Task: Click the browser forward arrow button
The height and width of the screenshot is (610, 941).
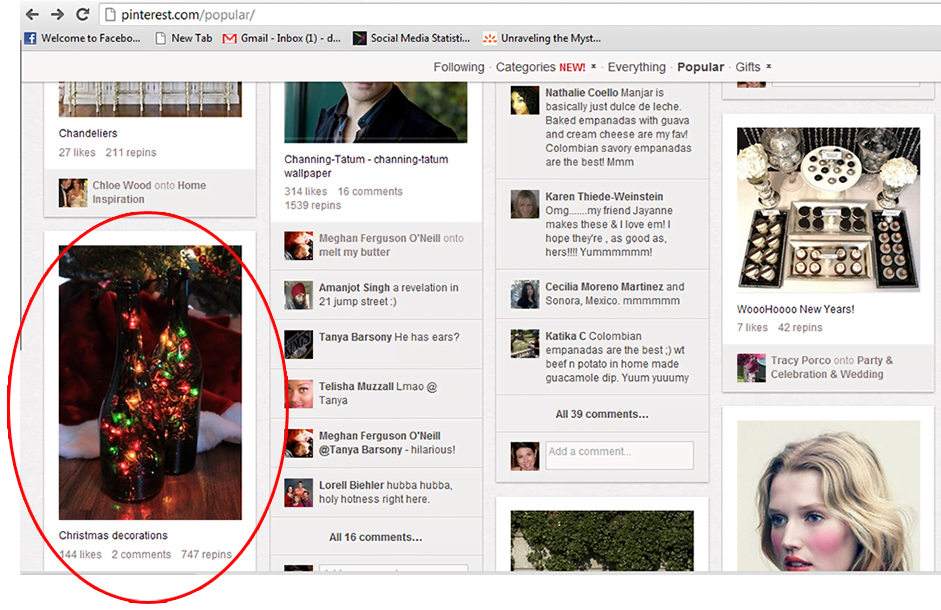Action: 57,15
